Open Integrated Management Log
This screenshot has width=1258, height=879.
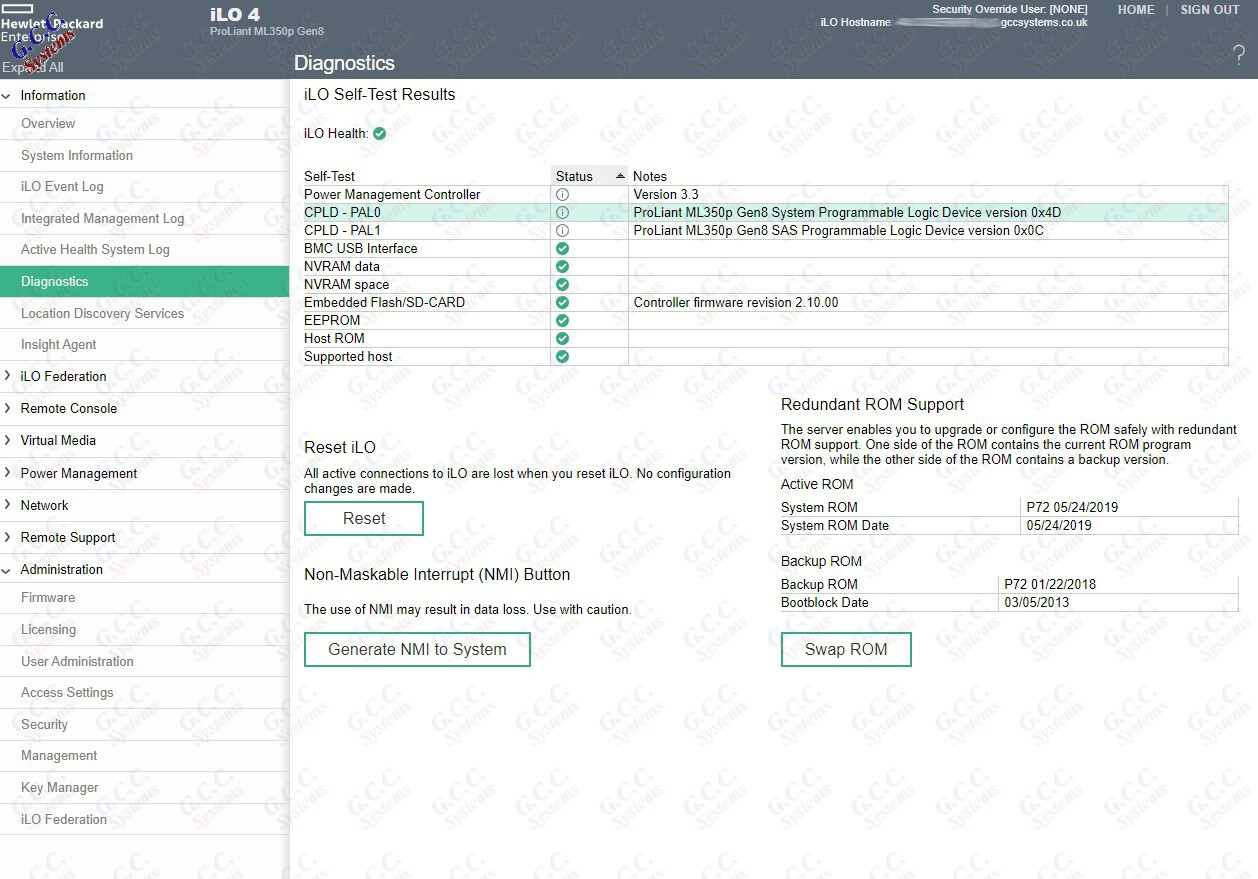pos(103,219)
